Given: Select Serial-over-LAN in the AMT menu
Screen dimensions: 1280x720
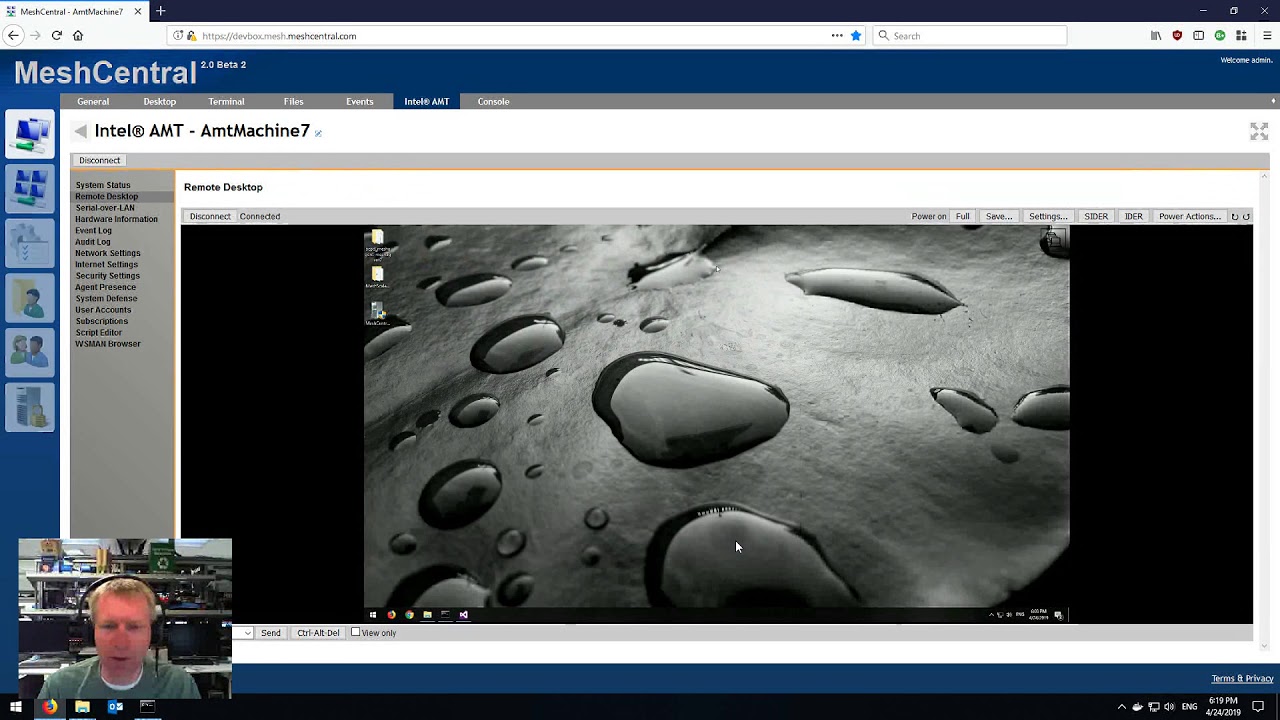Looking at the screenshot, I should pos(104,208).
